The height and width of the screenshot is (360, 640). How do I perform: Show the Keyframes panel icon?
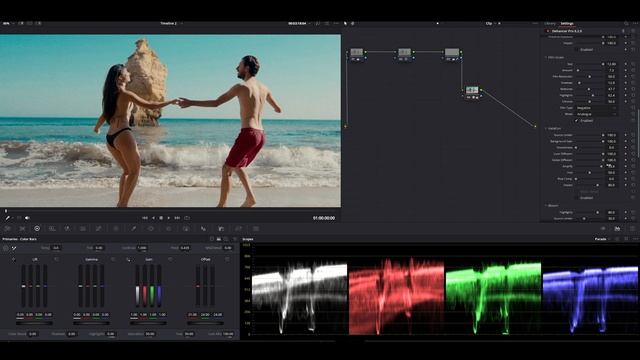[603, 229]
